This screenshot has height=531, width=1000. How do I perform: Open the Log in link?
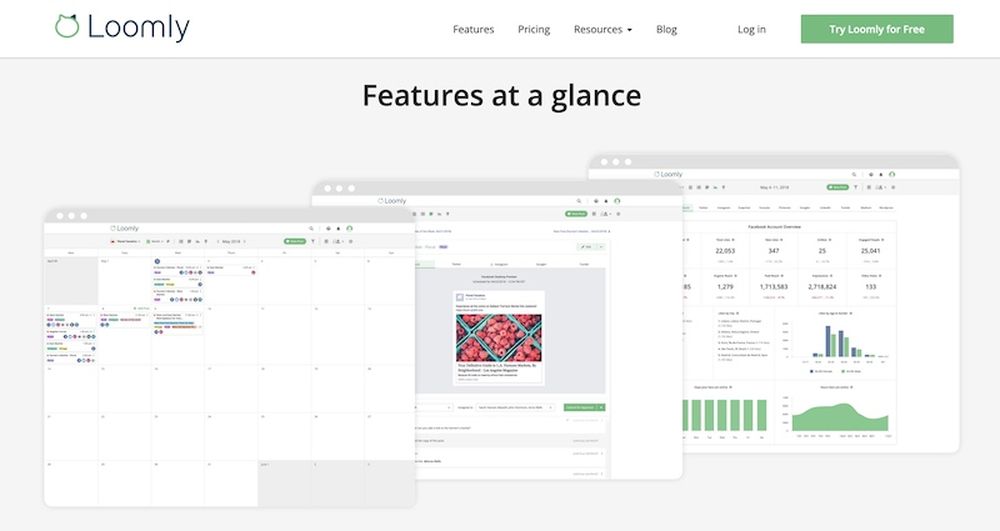(751, 29)
